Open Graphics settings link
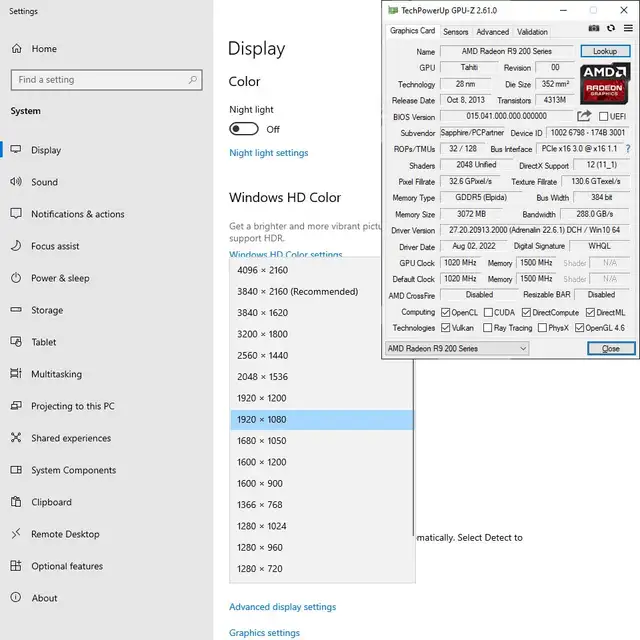 coord(264,633)
